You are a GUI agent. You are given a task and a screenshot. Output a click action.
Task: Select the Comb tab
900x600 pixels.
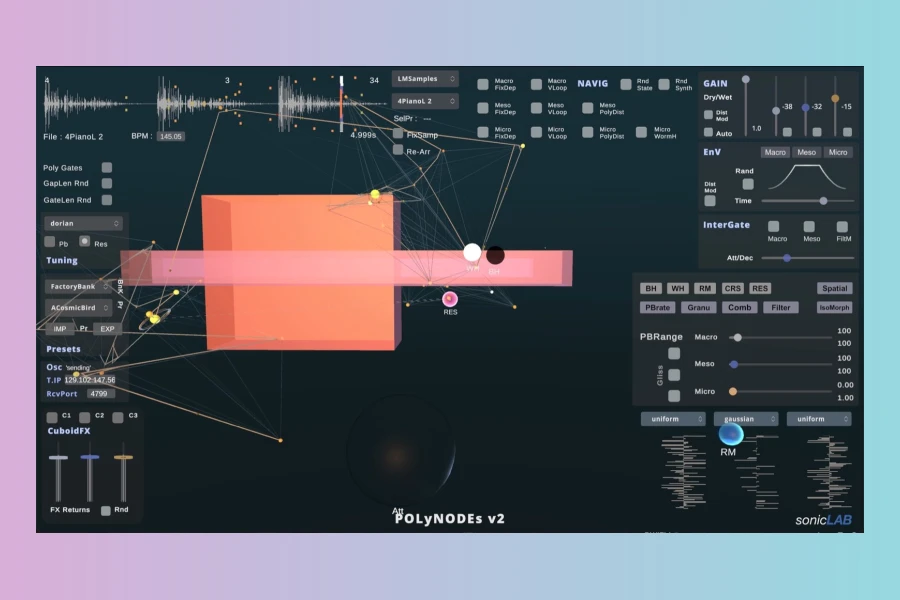pyautogui.click(x=739, y=308)
